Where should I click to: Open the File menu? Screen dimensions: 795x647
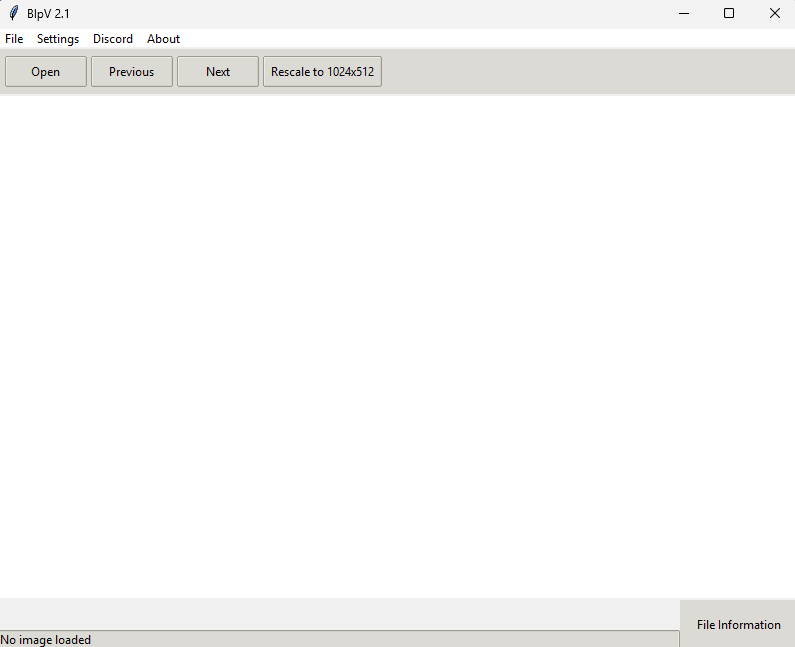[x=14, y=39]
